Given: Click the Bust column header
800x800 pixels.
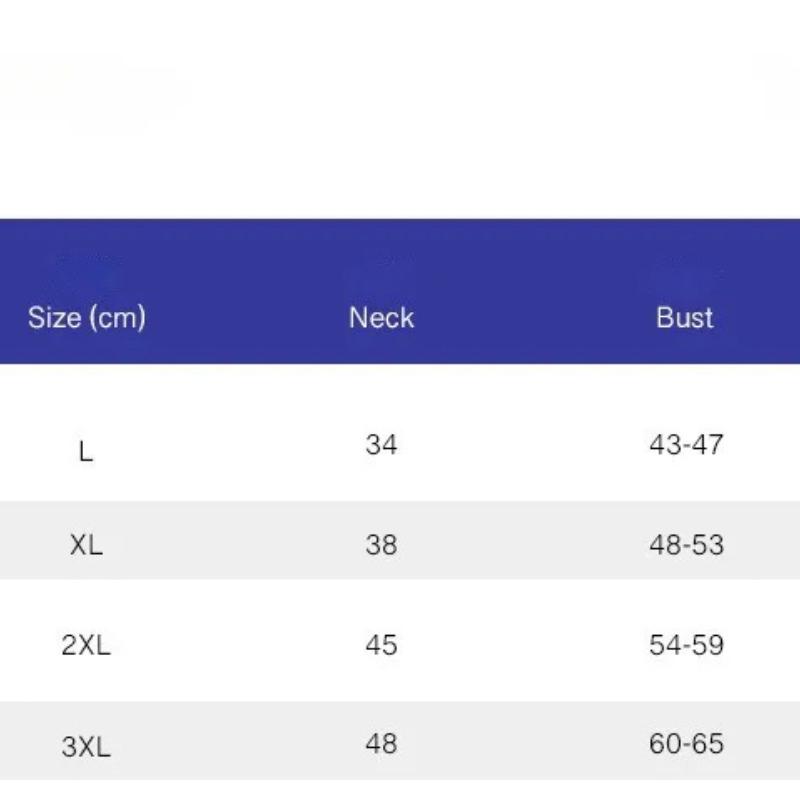Looking at the screenshot, I should [685, 318].
